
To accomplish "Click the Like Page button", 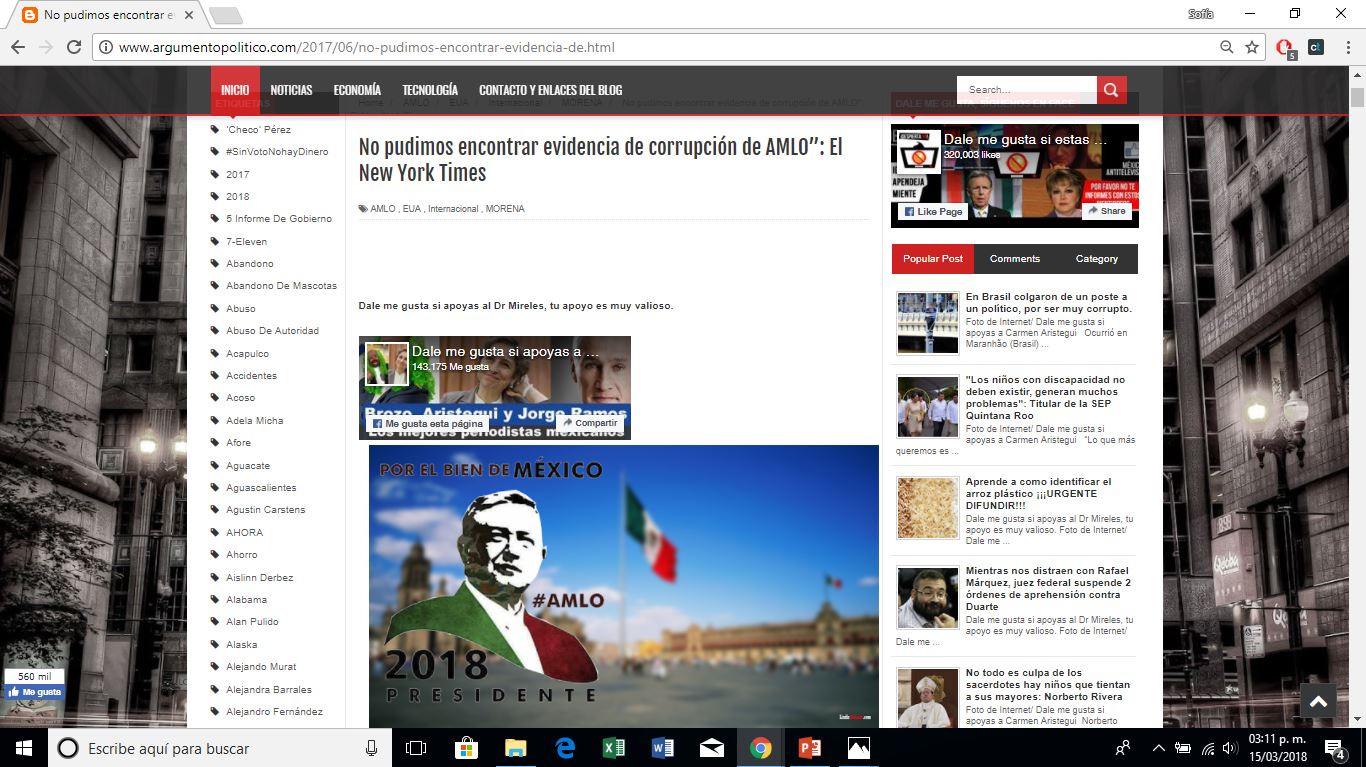I will [x=932, y=212].
